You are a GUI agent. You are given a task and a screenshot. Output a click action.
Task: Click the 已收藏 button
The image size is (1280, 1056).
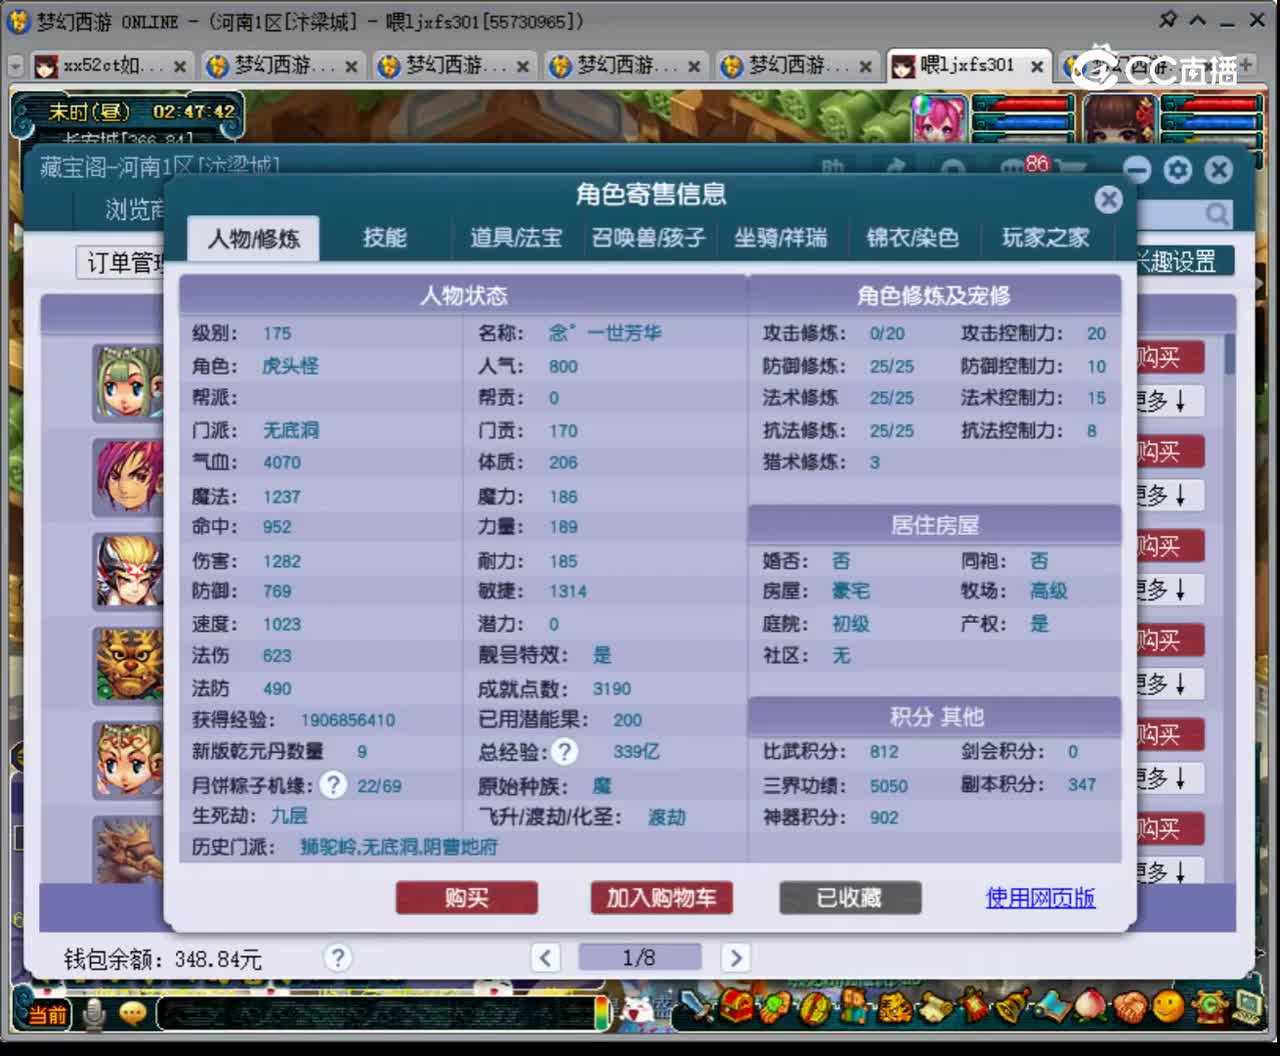point(850,898)
